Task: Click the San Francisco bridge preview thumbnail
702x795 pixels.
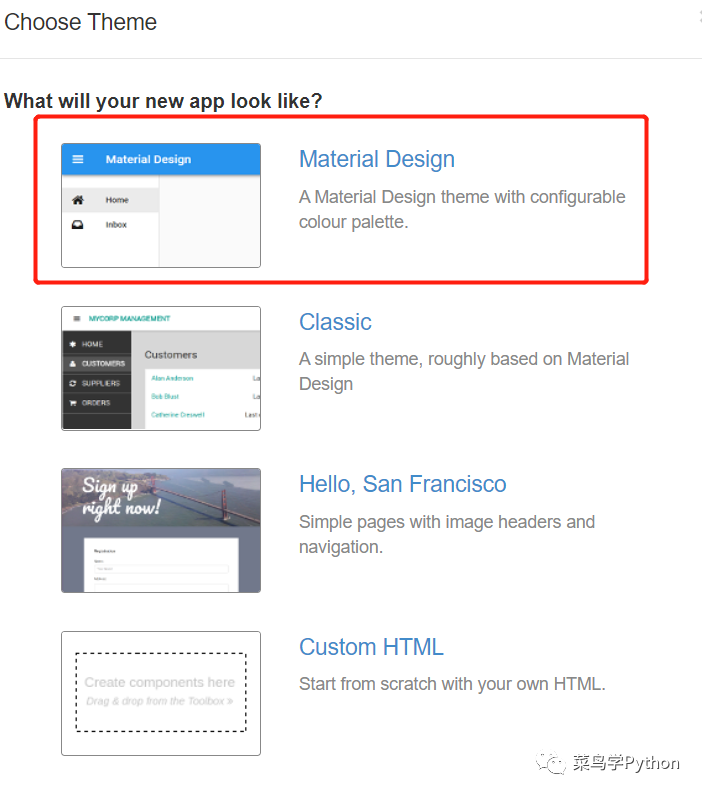Action: pyautogui.click(x=161, y=530)
